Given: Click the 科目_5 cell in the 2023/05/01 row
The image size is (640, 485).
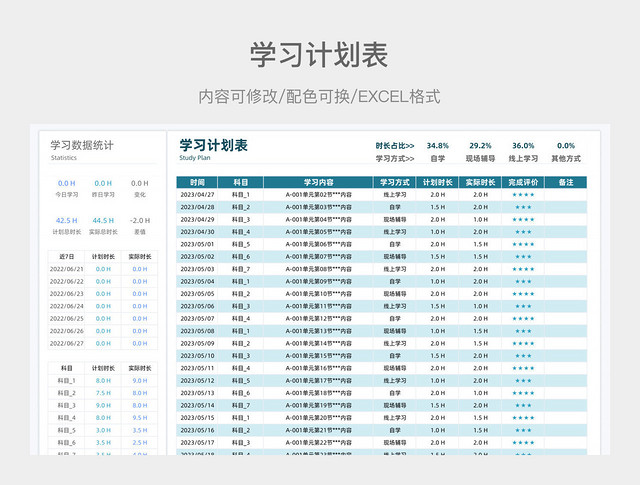Looking at the screenshot, I should coord(241,244).
